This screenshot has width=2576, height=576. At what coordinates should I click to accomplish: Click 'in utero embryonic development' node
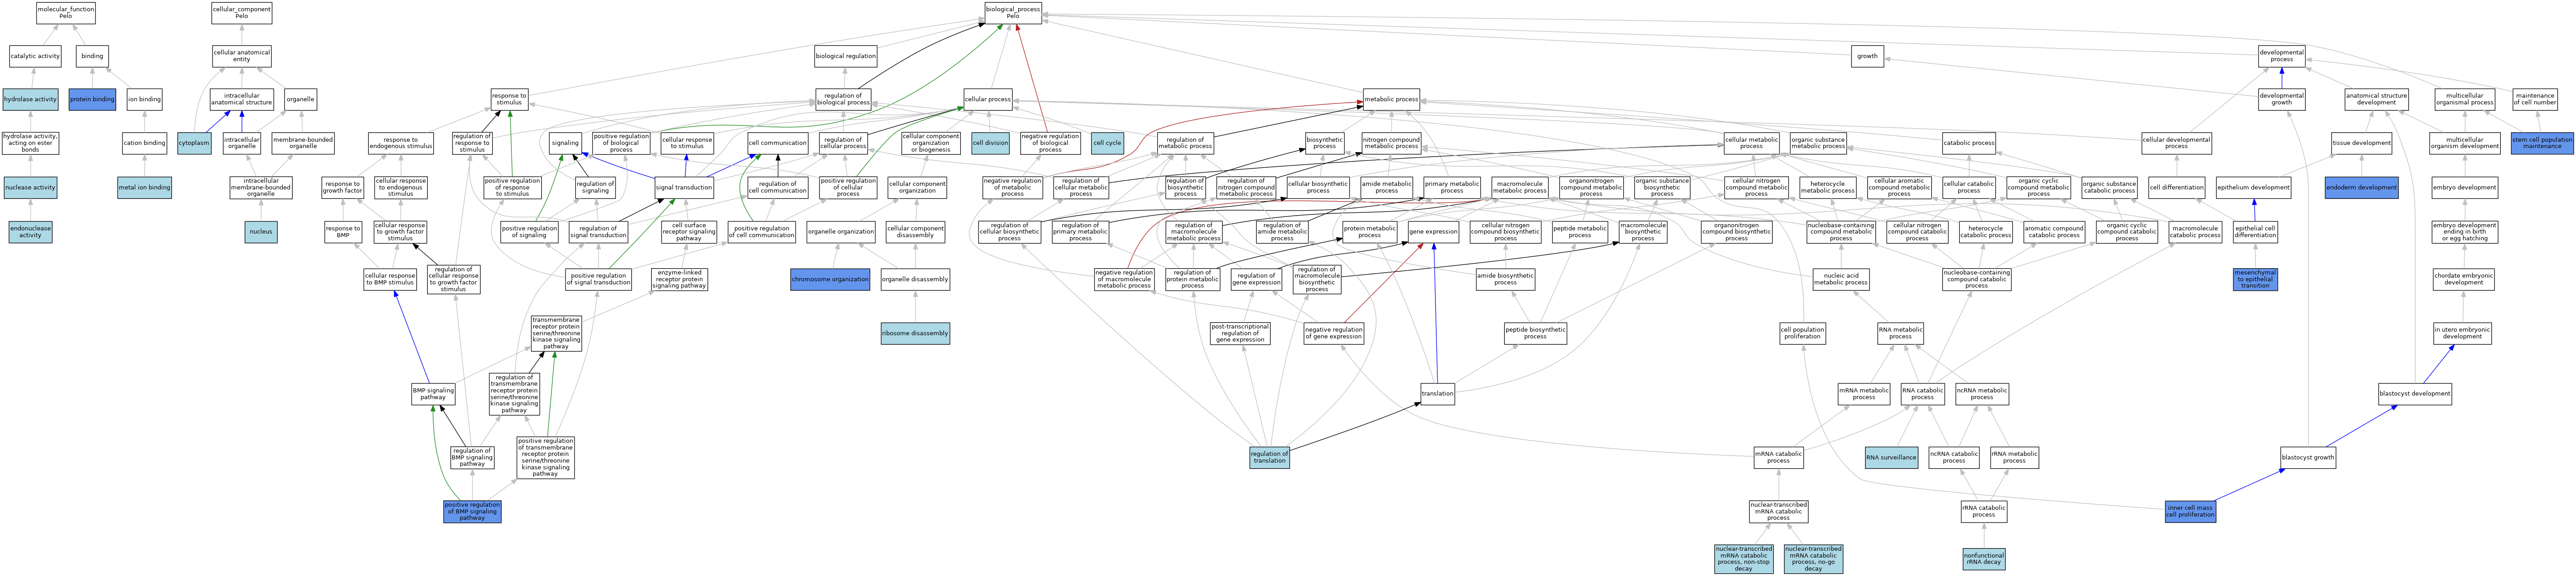pyautogui.click(x=2462, y=333)
